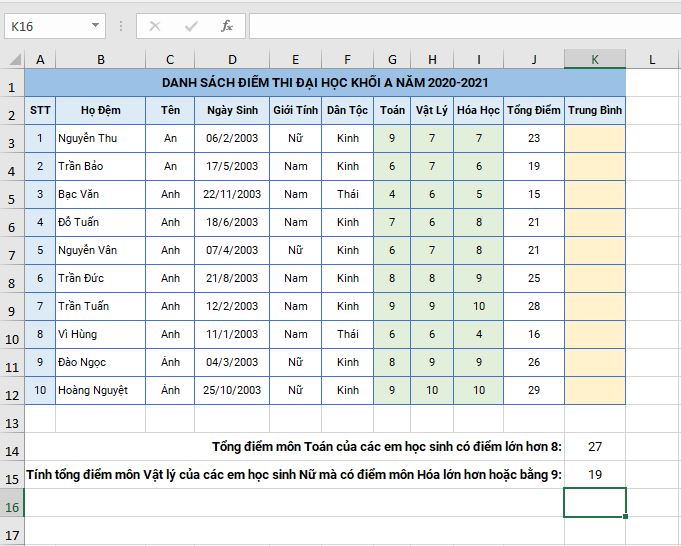The image size is (681, 546).
Task: Click birth date cell '25/10/2003'
Action: tap(232, 390)
